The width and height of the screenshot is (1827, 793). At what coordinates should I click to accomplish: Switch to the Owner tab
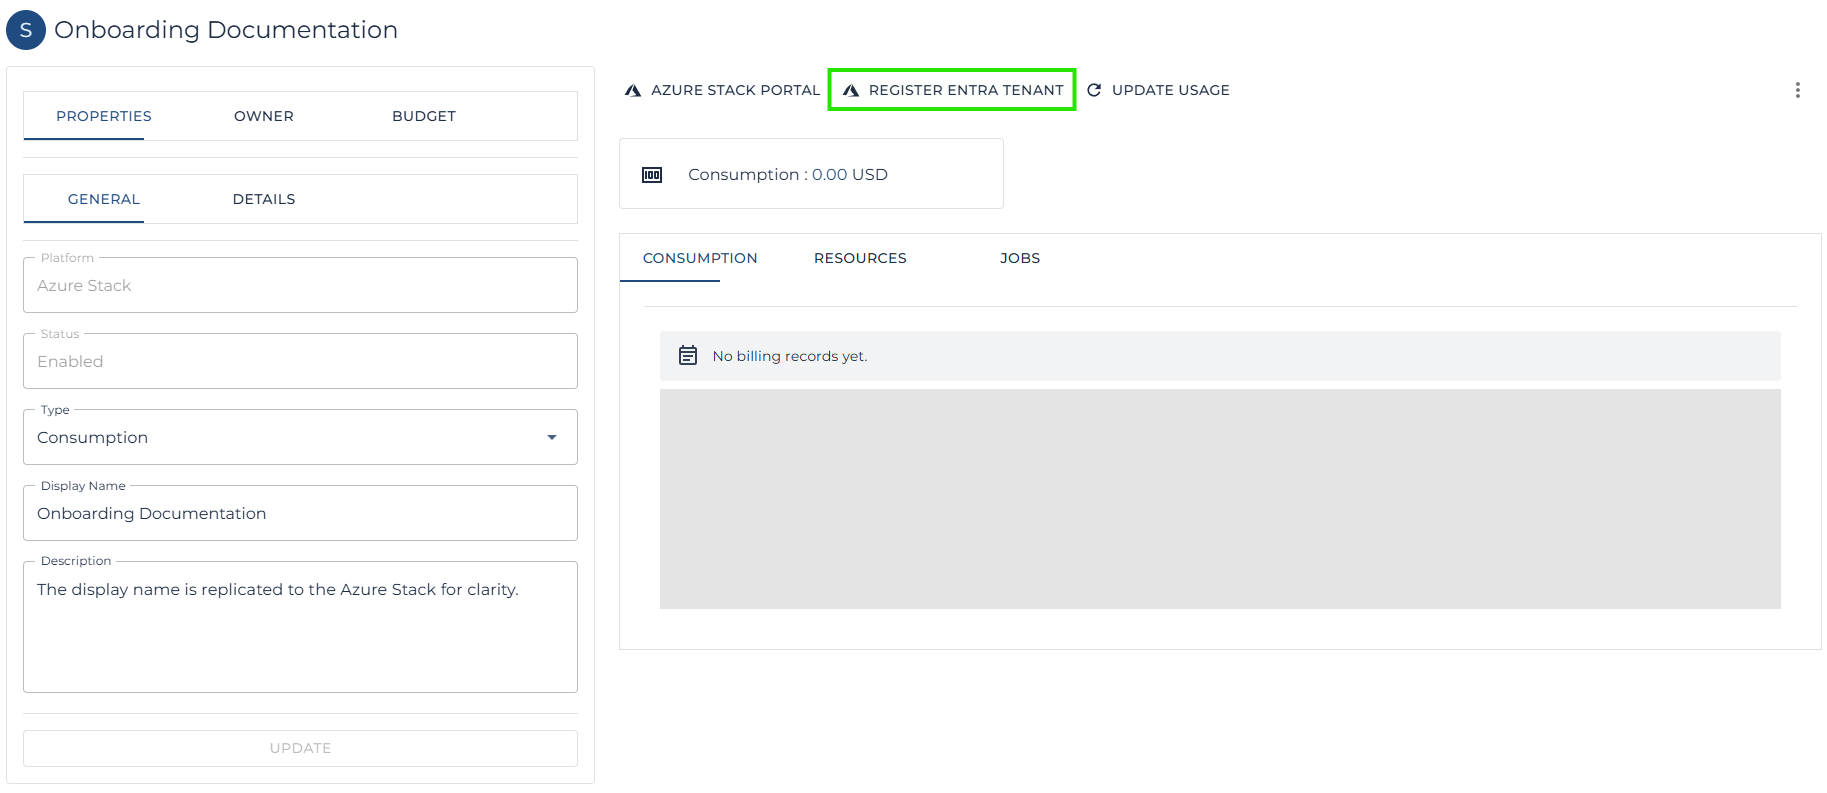[264, 116]
